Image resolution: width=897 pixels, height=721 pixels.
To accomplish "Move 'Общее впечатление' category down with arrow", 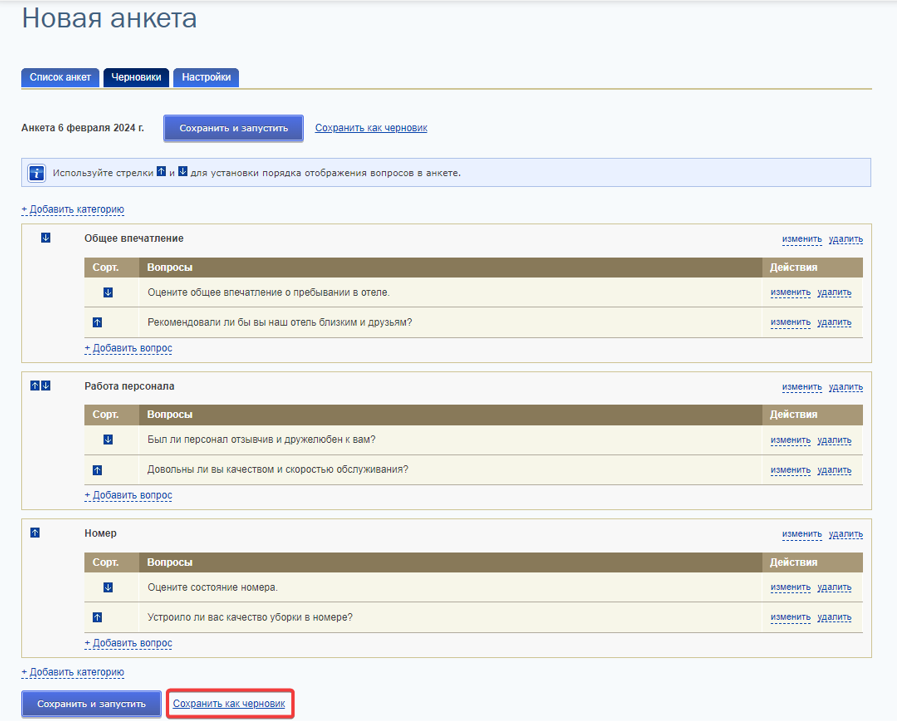I will point(46,237).
